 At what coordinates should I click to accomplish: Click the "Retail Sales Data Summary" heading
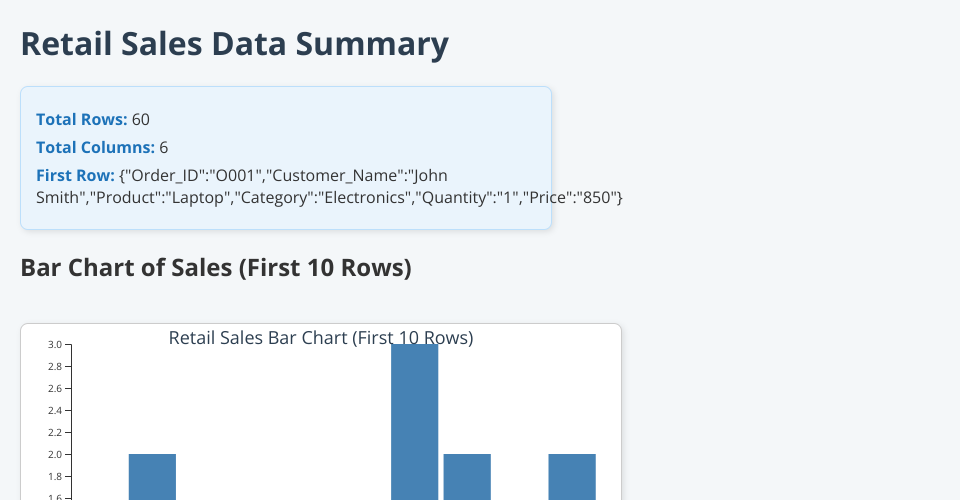coord(234,45)
